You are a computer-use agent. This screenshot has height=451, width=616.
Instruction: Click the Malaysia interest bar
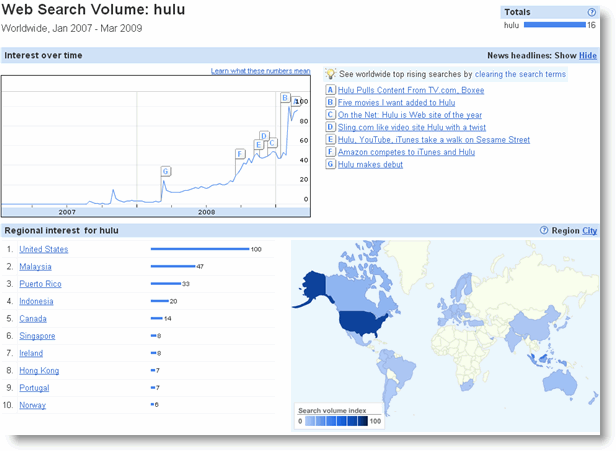[173, 266]
